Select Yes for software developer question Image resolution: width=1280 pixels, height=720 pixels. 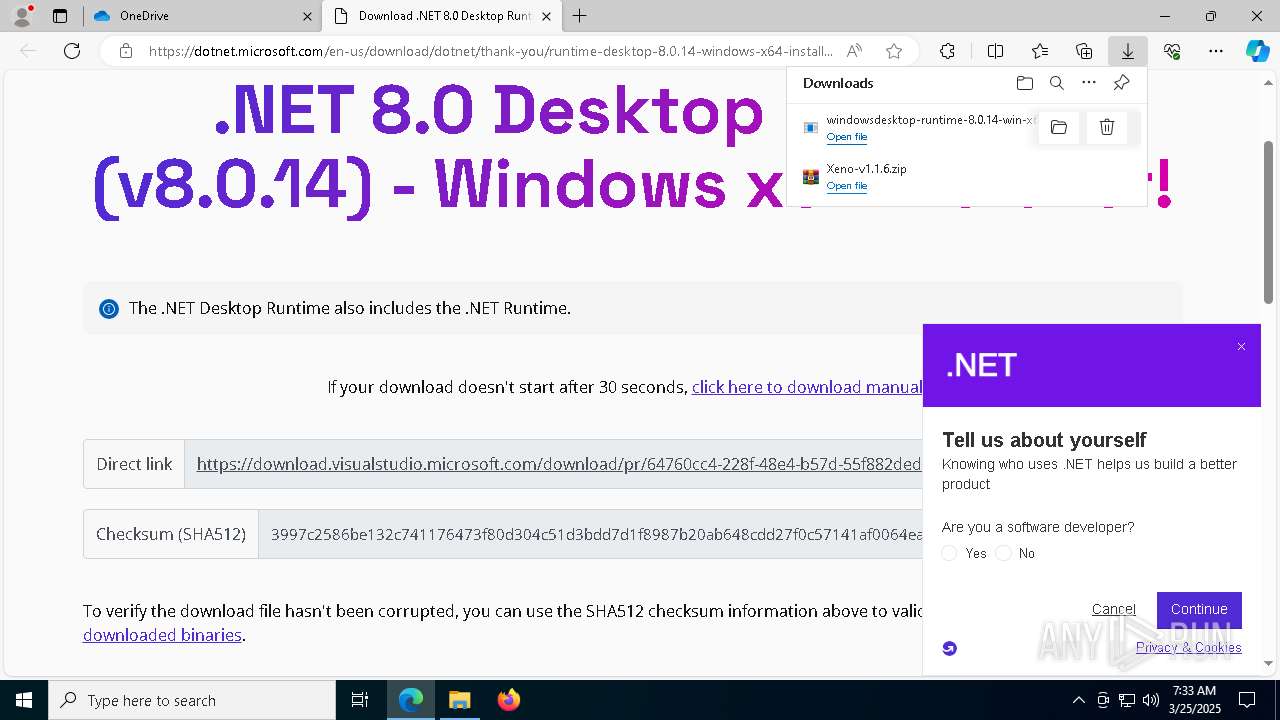pyautogui.click(x=950, y=553)
